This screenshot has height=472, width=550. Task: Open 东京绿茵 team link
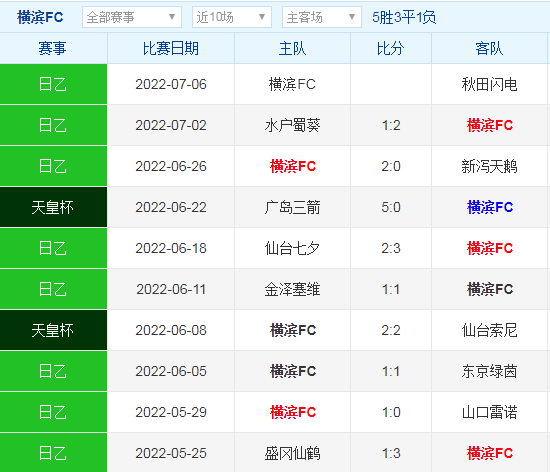489,371
